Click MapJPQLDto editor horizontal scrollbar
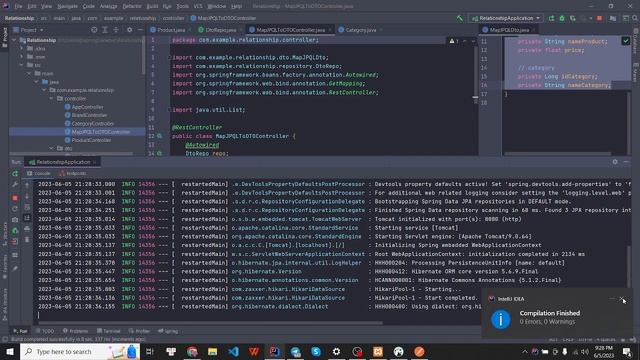Image resolution: width=640 pixels, height=360 pixels. point(557,154)
